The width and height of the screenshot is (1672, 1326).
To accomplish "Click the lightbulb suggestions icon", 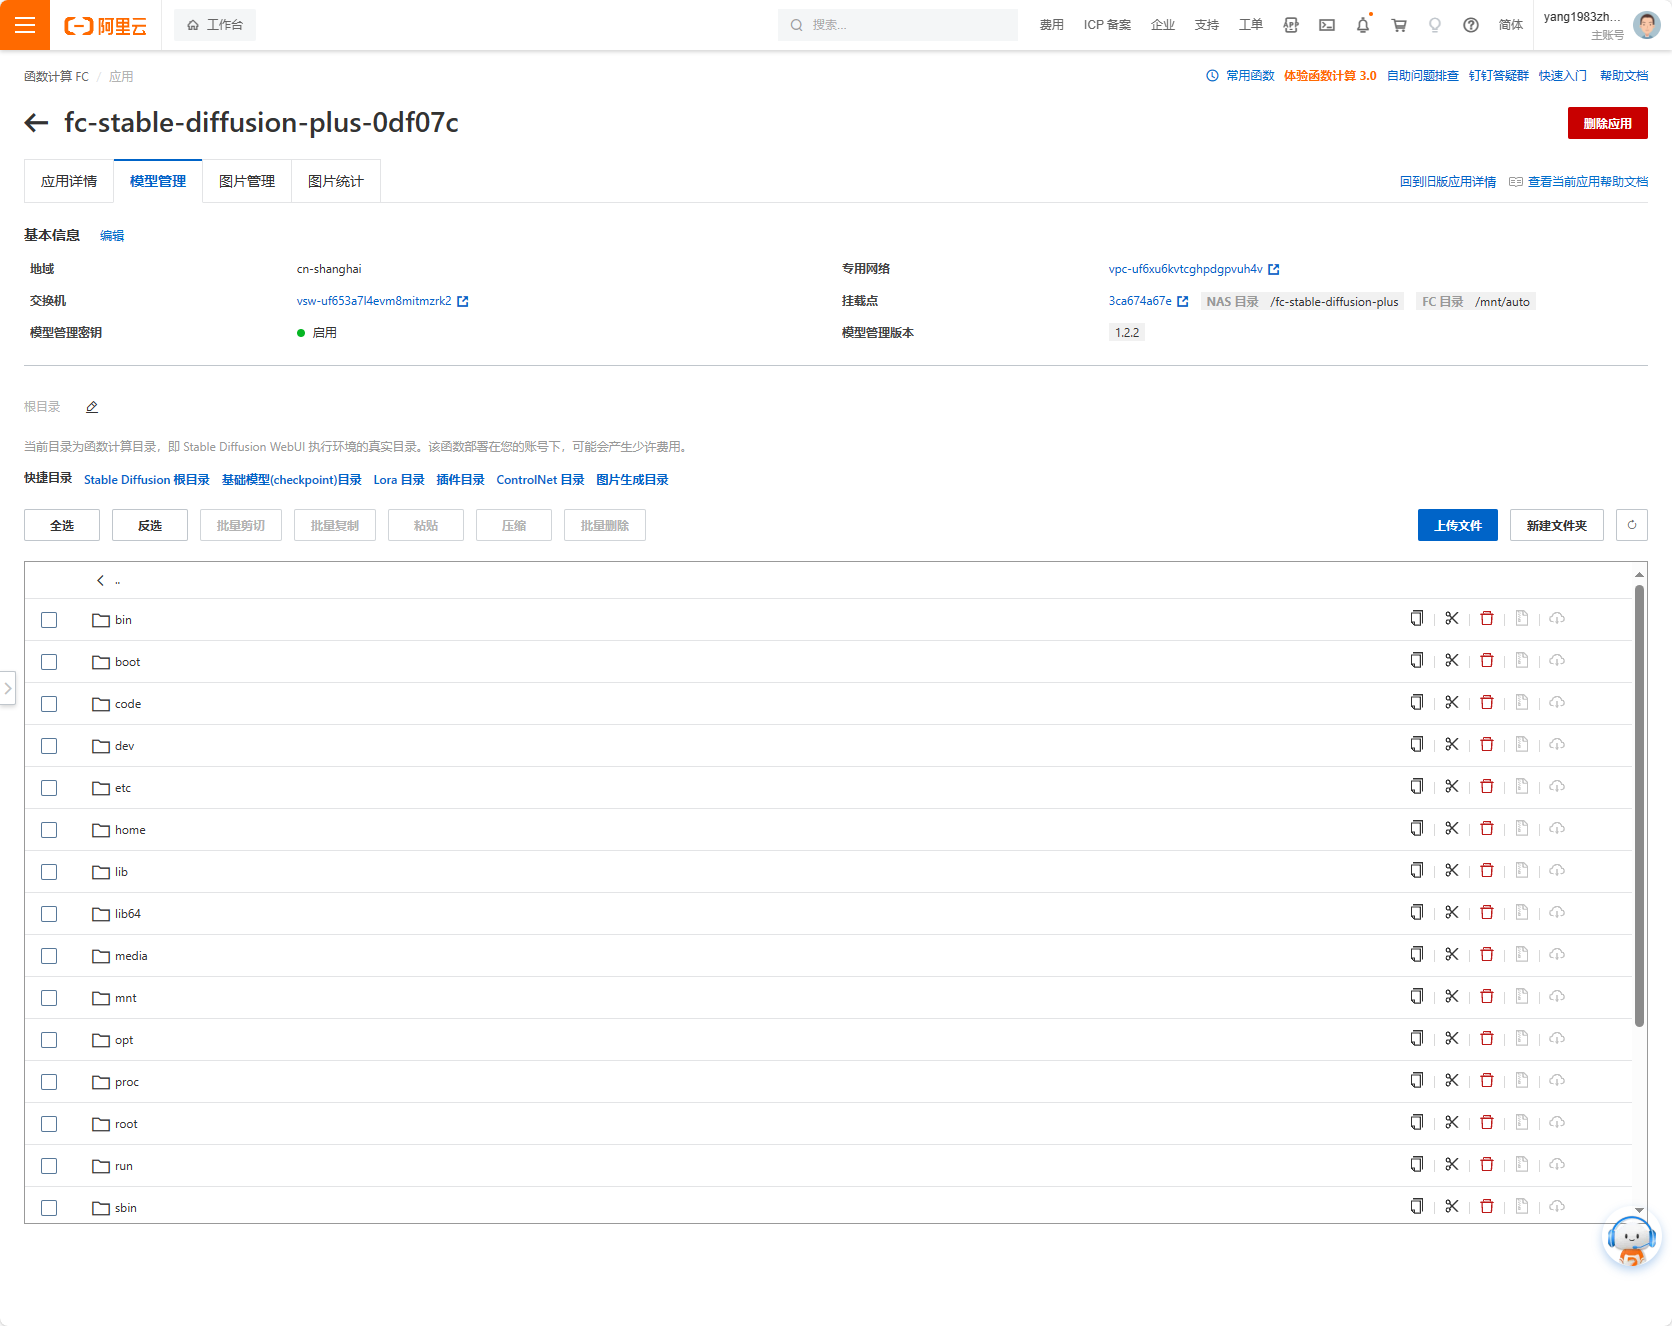I will click(x=1435, y=25).
